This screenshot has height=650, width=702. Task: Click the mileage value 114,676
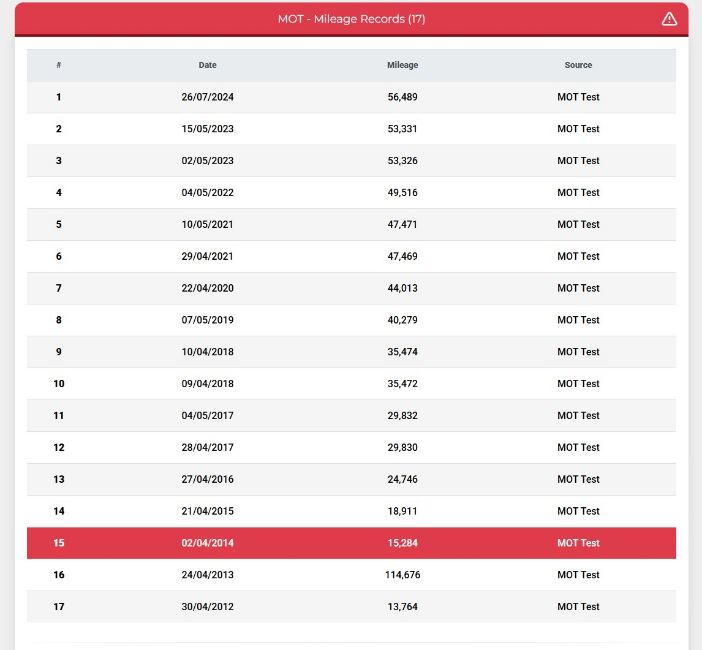[402, 575]
